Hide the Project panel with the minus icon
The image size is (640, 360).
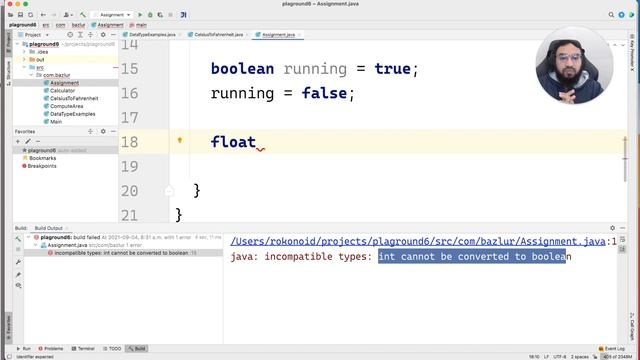(113, 35)
